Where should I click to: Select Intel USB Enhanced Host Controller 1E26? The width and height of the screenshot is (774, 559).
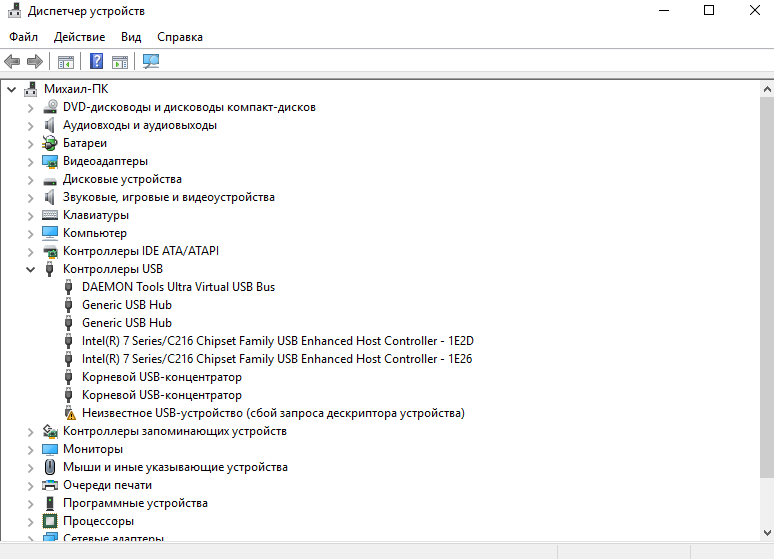coord(277,359)
